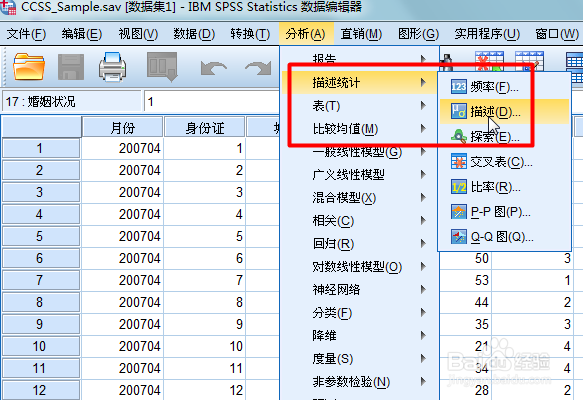Click the Ratio 1/2 icon
The height and width of the screenshot is (400, 583).
point(458,187)
